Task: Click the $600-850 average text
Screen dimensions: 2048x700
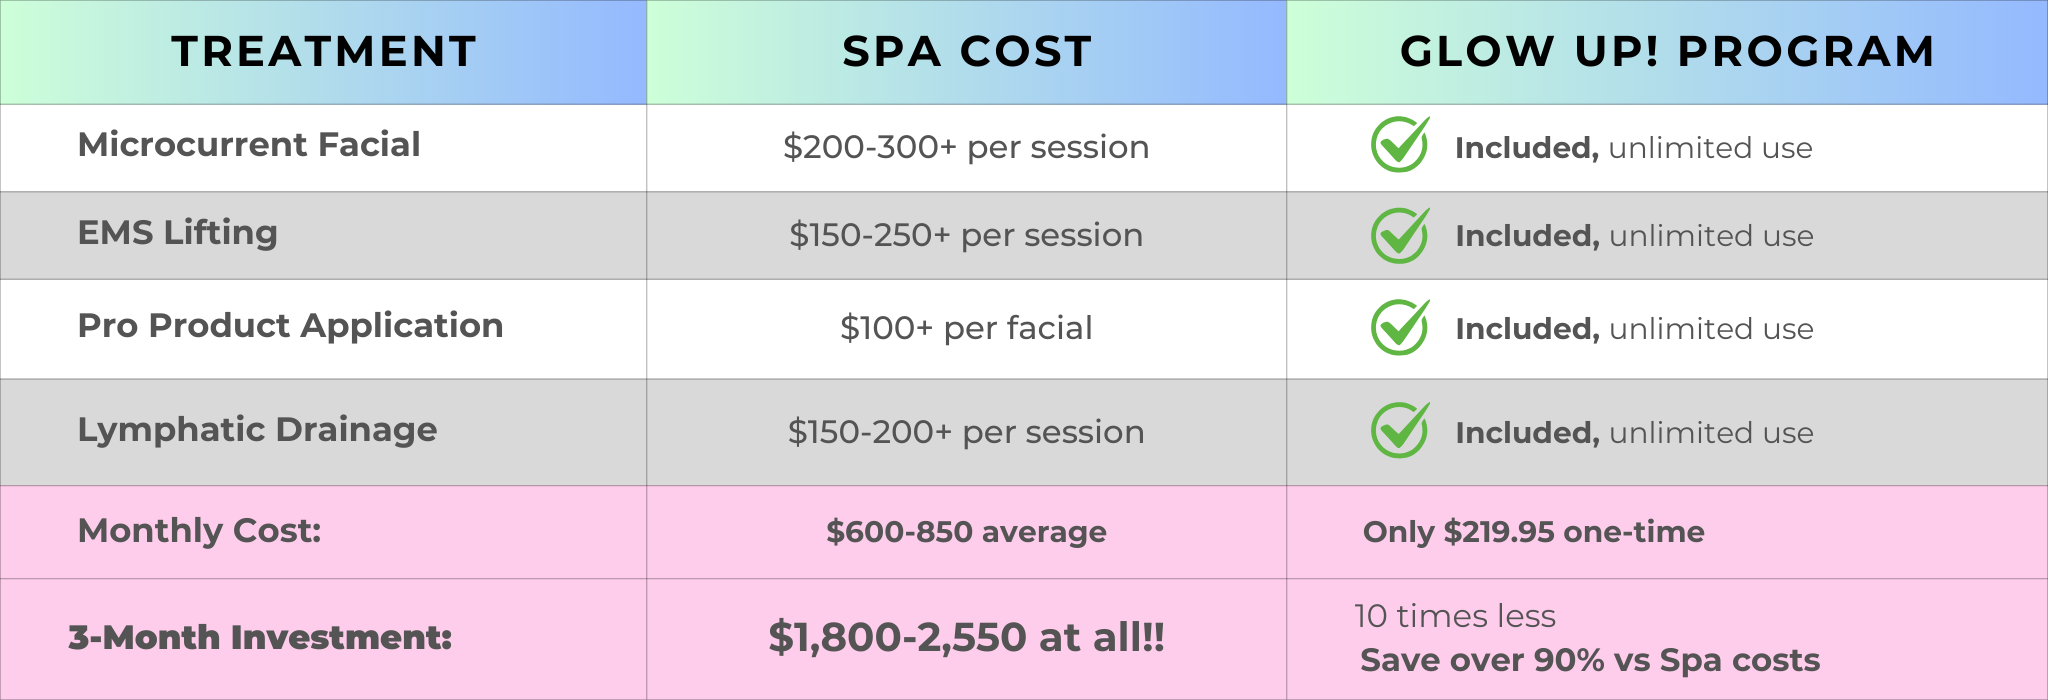Action: [x=966, y=532]
